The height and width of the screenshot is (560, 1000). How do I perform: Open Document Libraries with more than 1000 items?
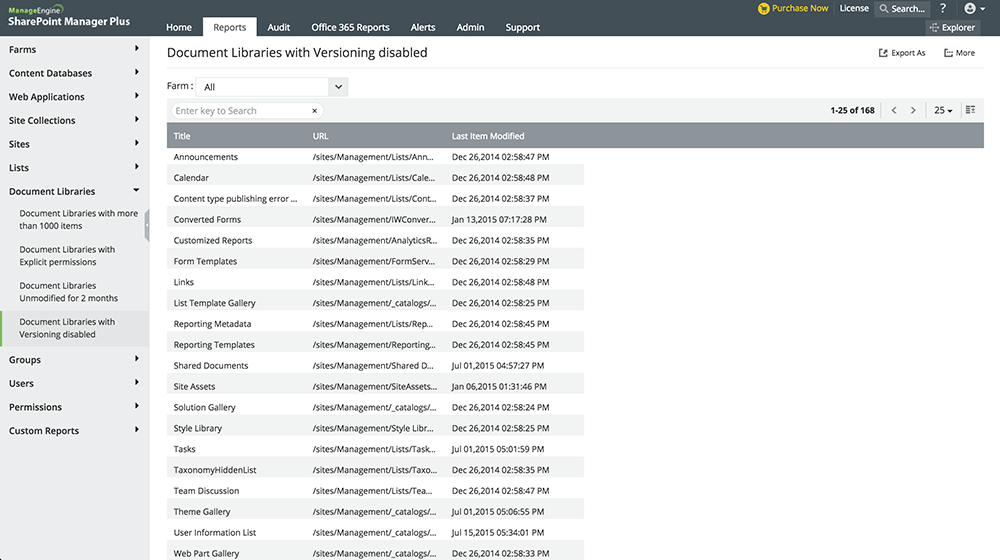click(x=78, y=219)
